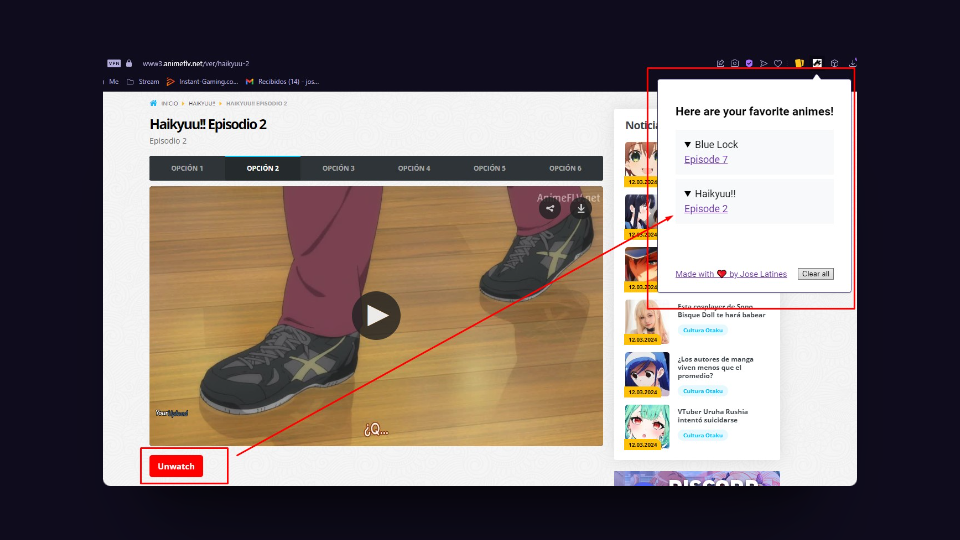Select the OPCIÓN 3 server tab
The height and width of the screenshot is (540, 960).
[338, 169]
